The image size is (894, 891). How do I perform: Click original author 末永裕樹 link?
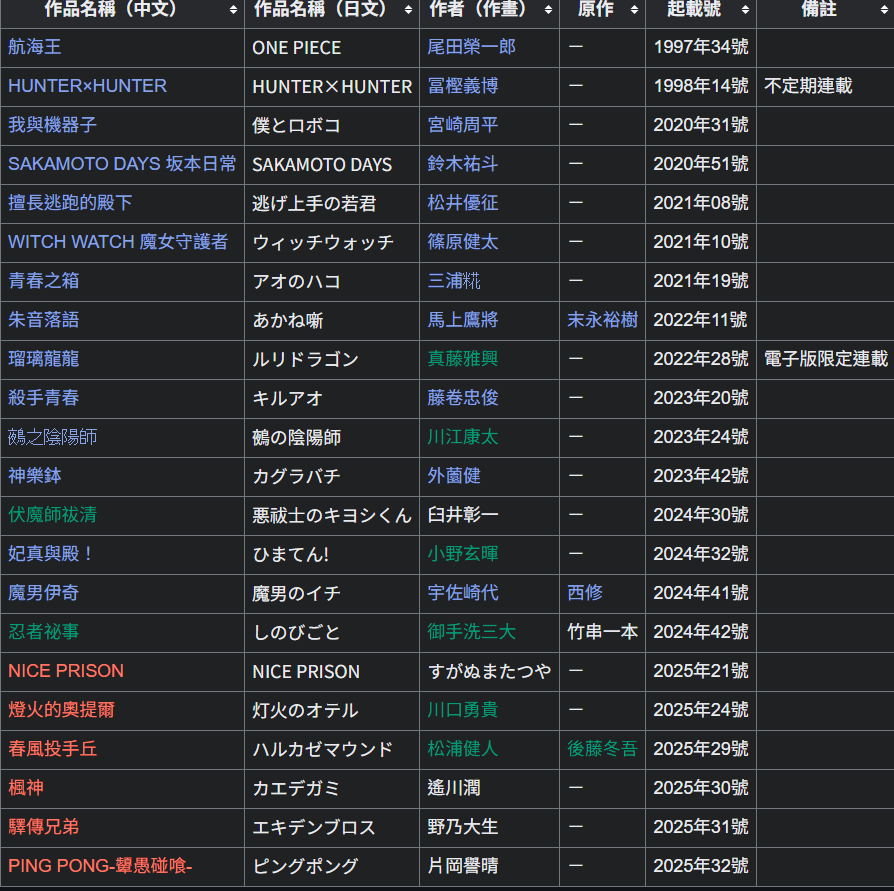click(603, 320)
